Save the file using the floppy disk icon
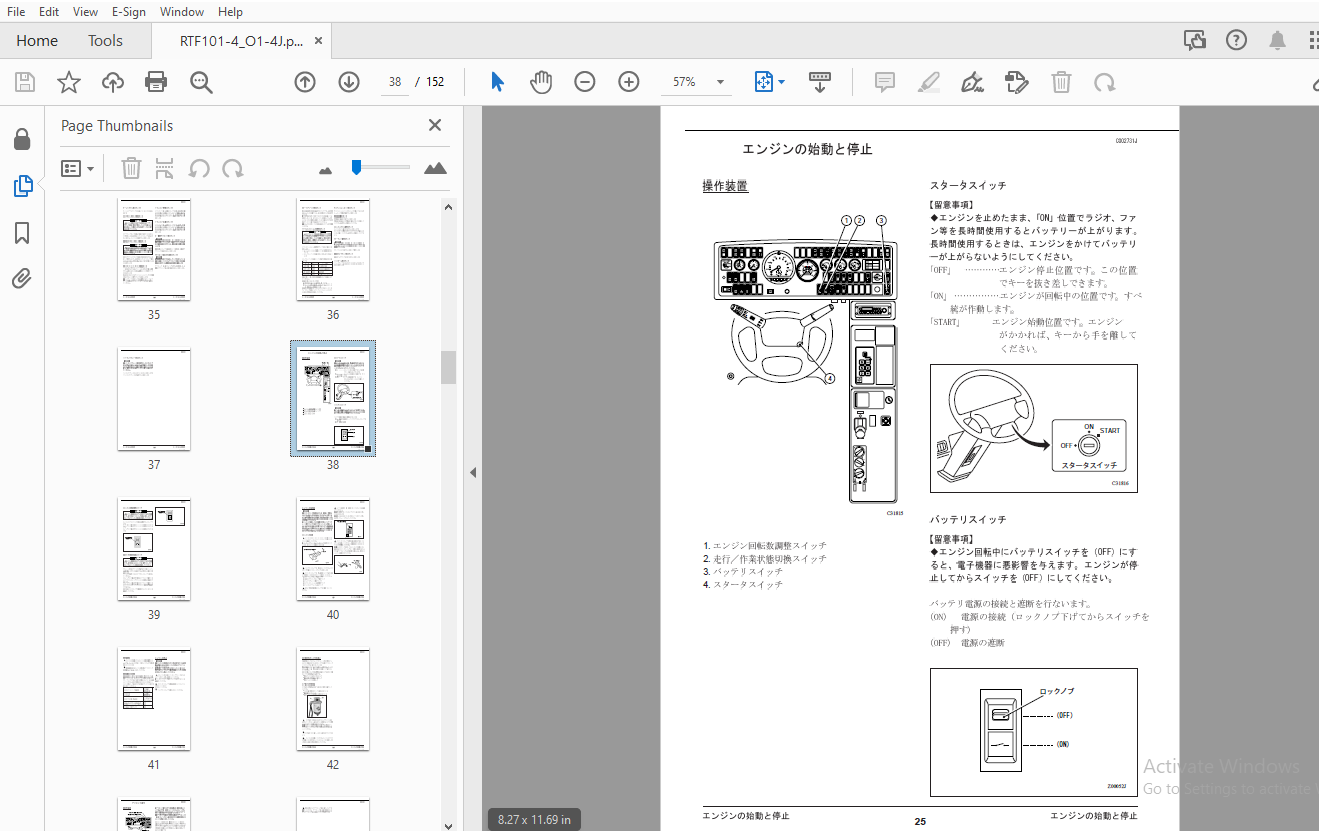Screen dimensions: 1319x831 (25, 82)
